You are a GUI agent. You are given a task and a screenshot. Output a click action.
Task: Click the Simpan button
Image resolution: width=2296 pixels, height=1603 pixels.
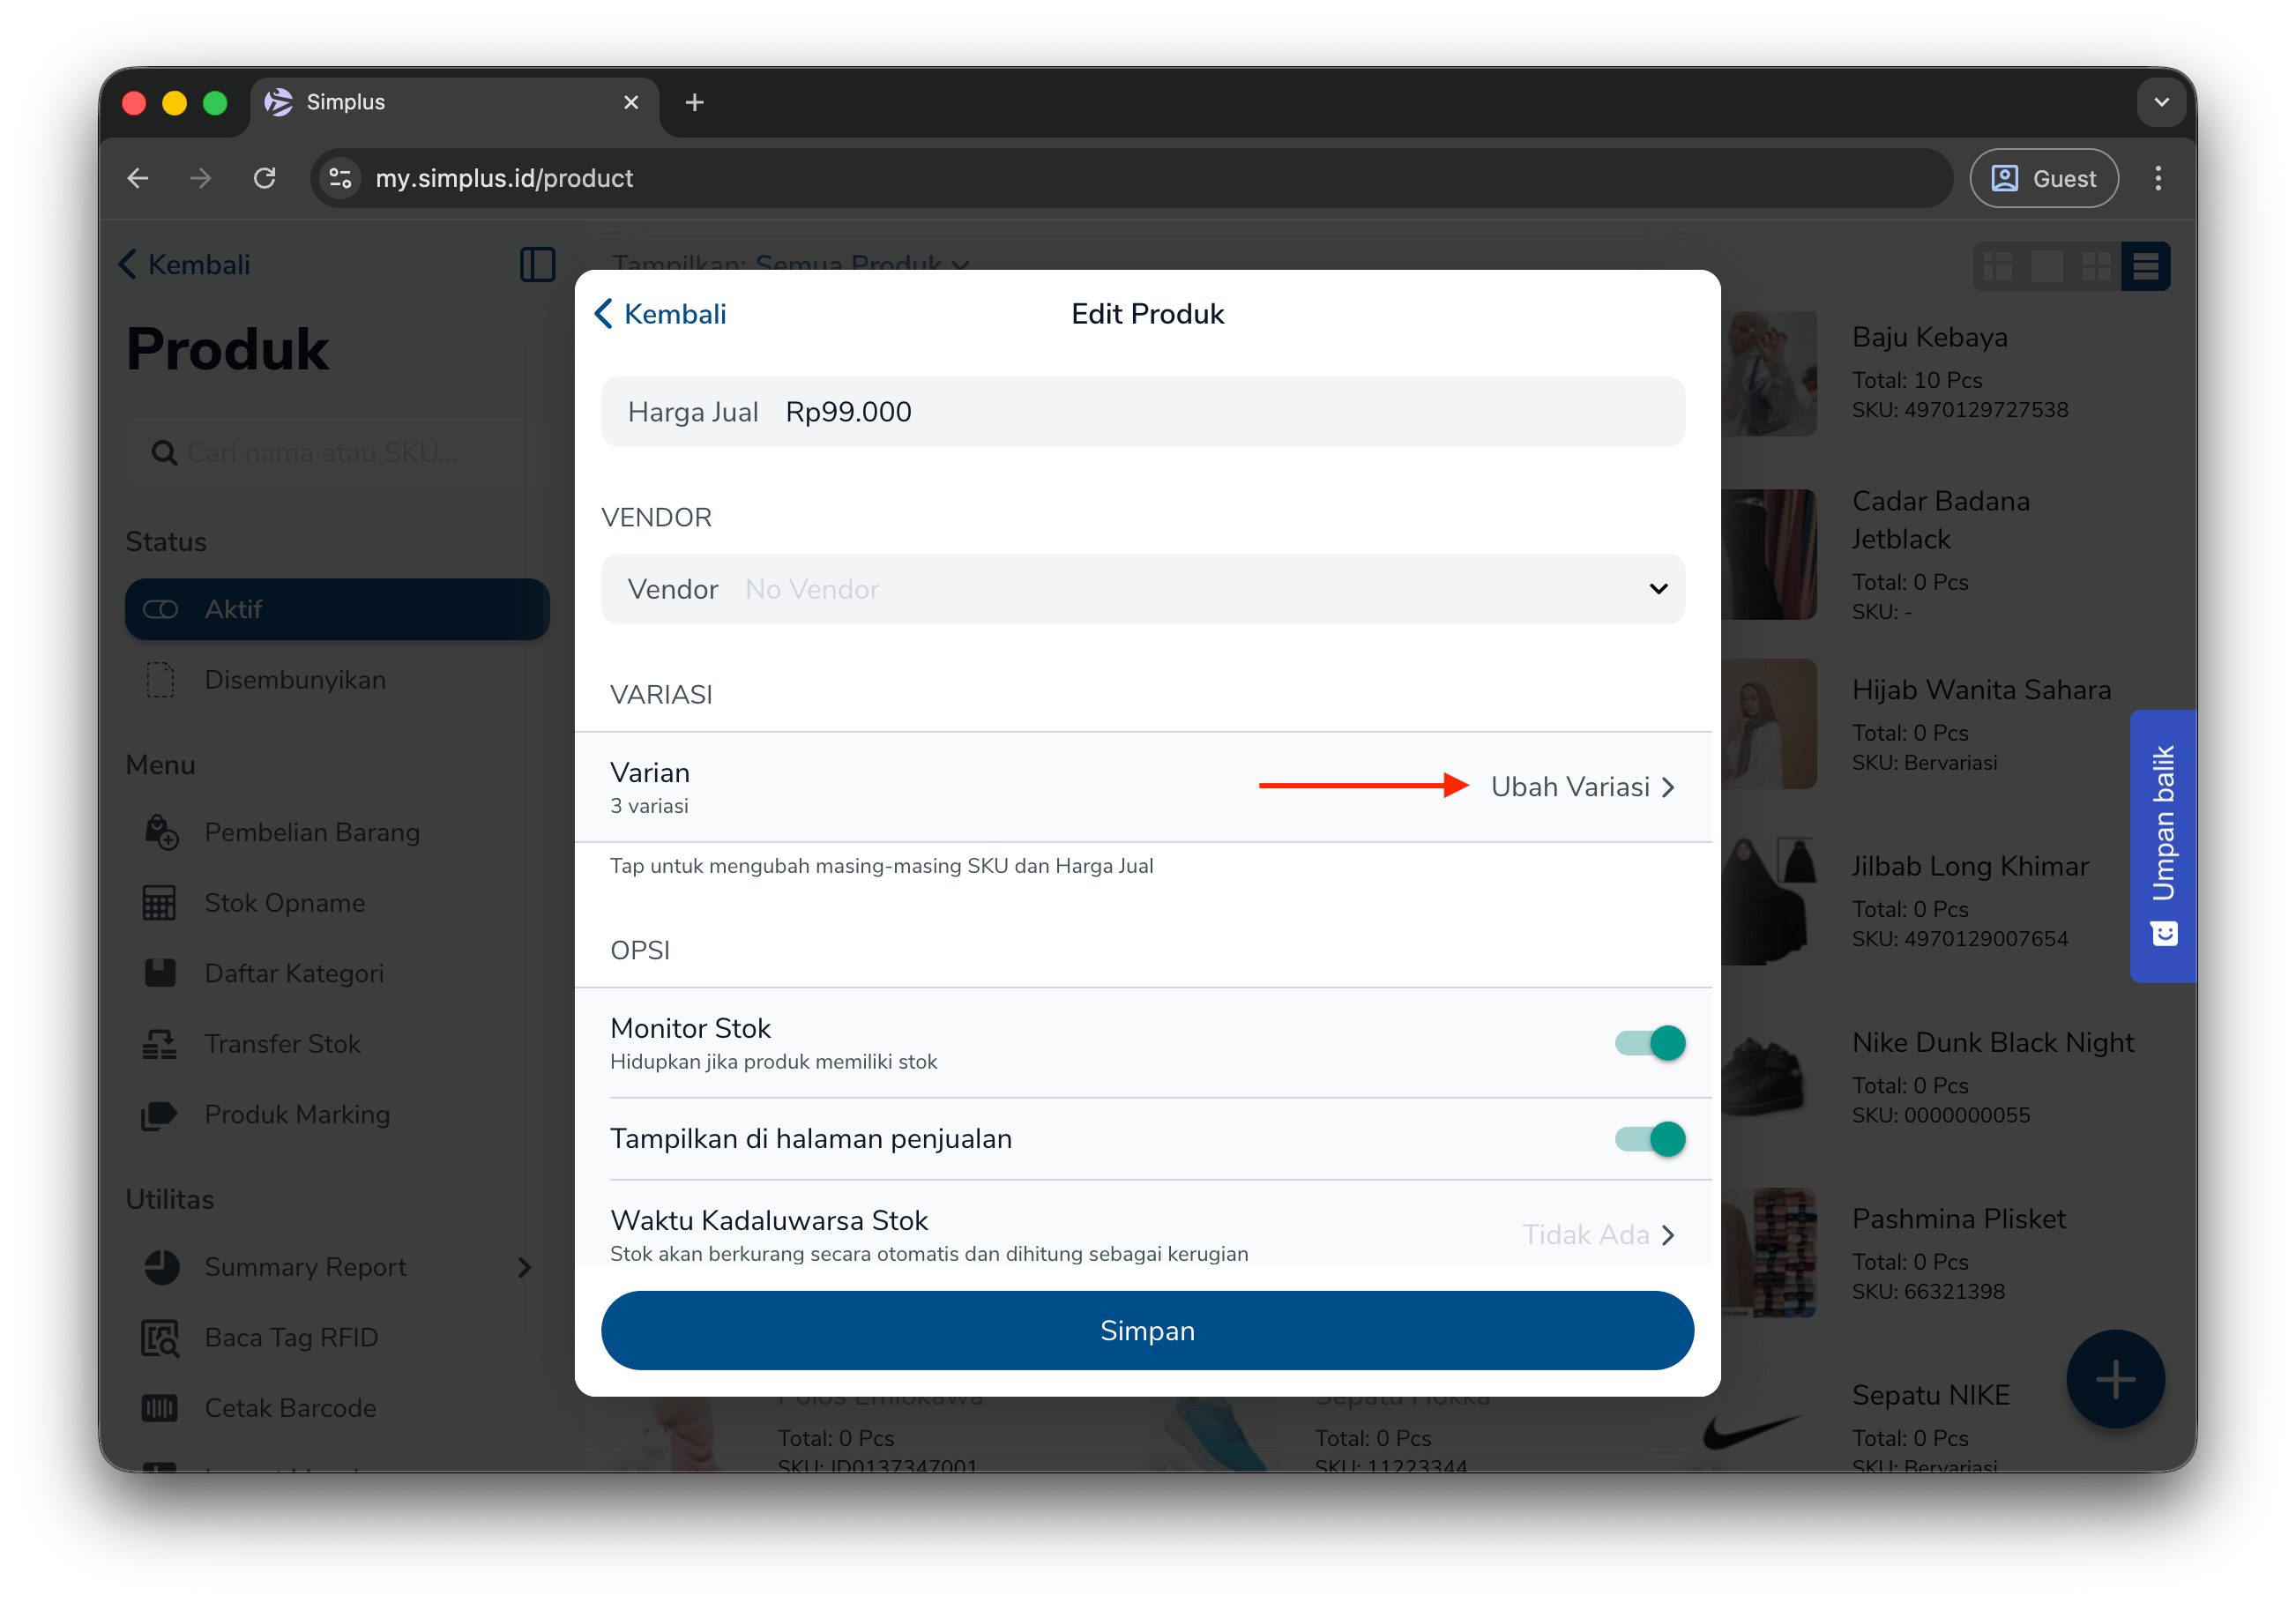tap(1147, 1331)
